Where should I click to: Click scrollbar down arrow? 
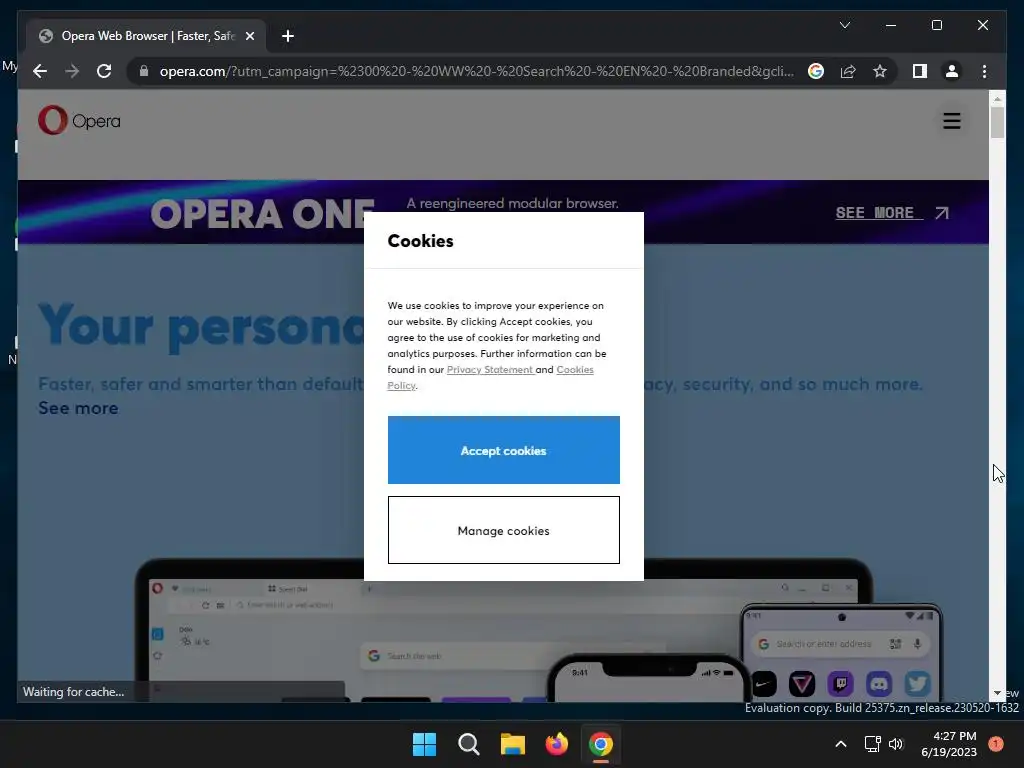[x=997, y=694]
